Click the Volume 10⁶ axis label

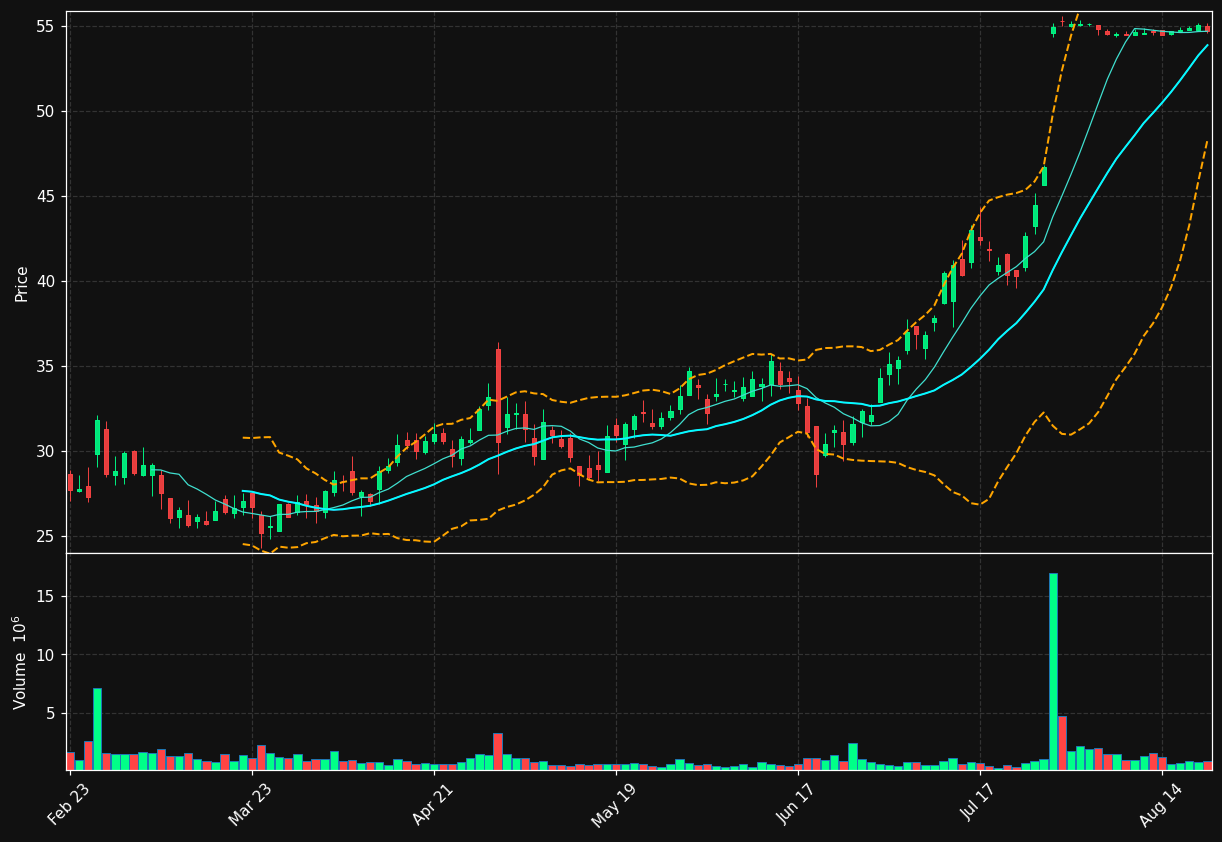point(20,662)
